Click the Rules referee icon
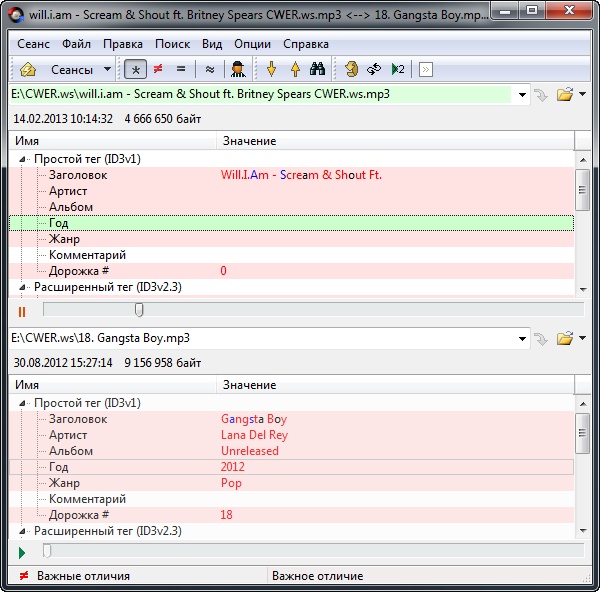This screenshot has height=592, width=600. tap(238, 69)
